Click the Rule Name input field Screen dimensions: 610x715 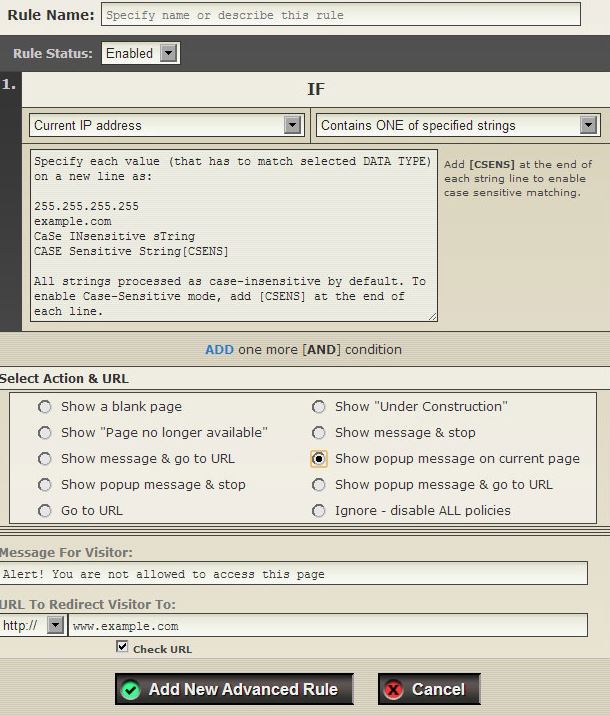(341, 15)
